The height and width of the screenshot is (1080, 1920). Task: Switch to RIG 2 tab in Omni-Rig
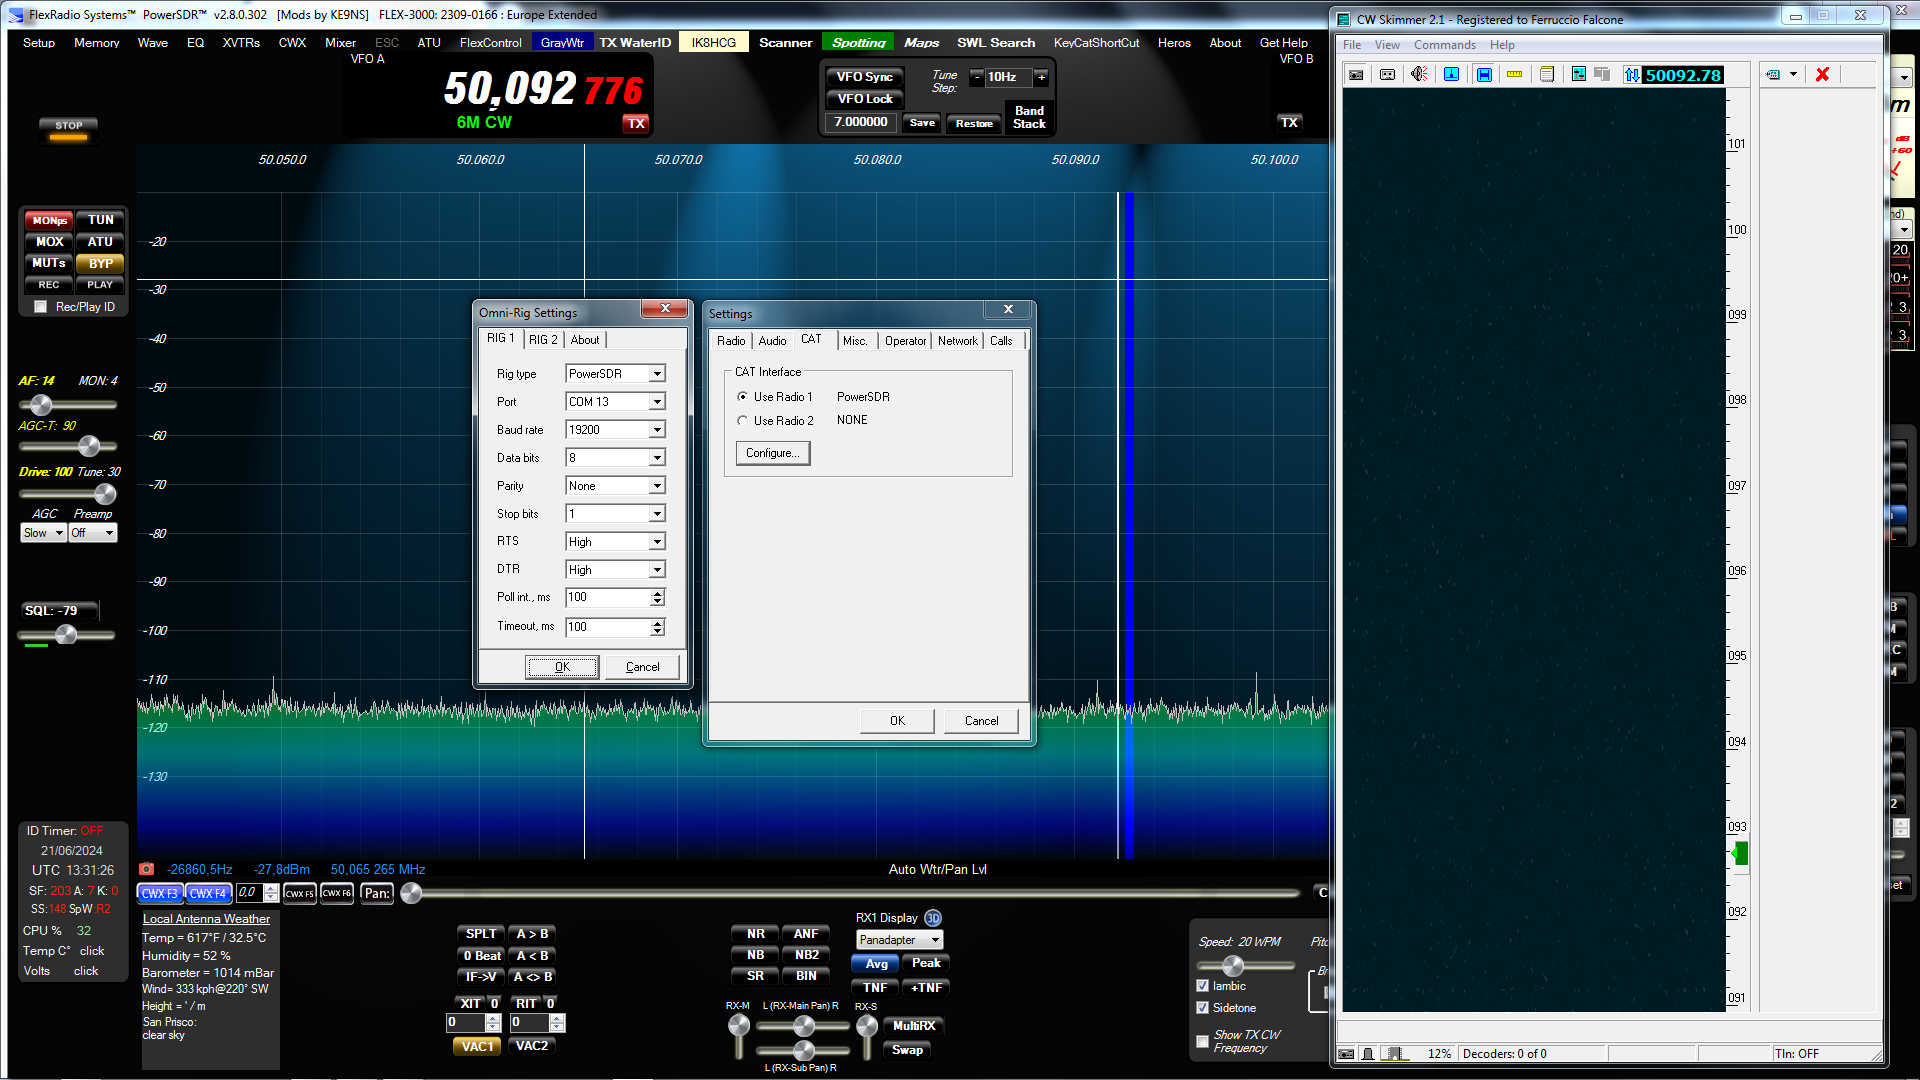pos(543,340)
